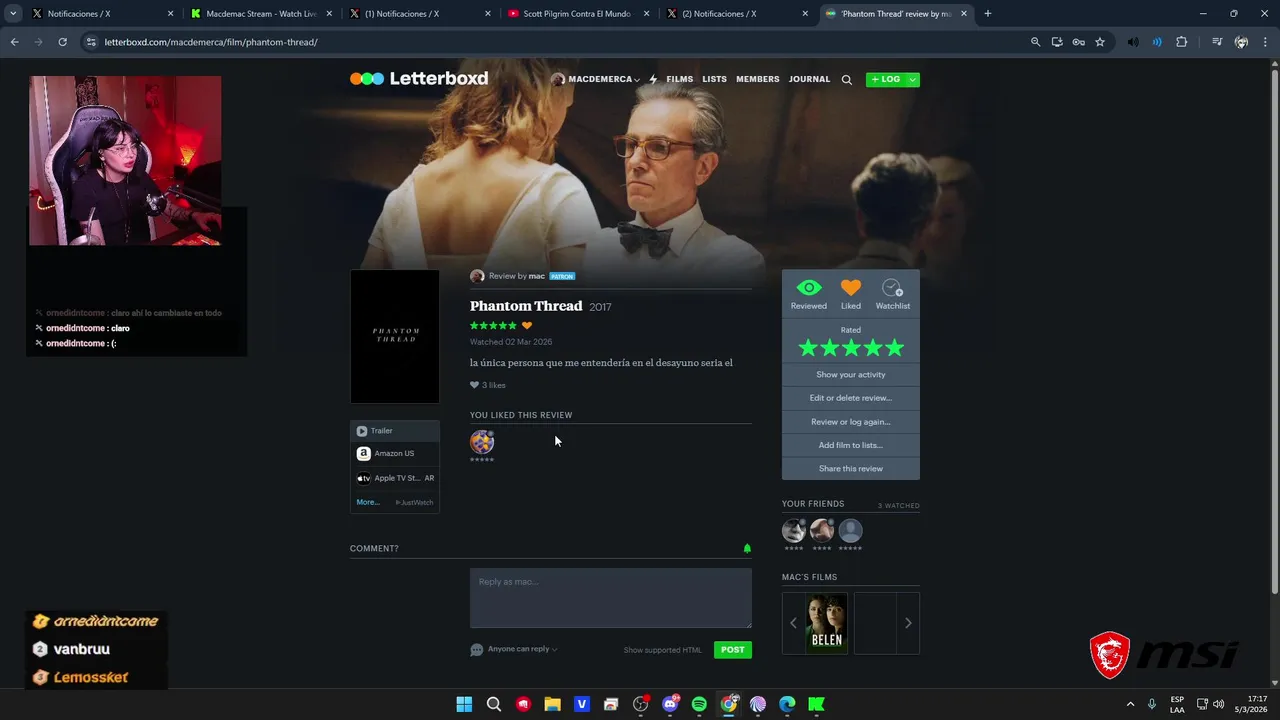Click previous arrow in Mac's Films carousel

point(794,623)
